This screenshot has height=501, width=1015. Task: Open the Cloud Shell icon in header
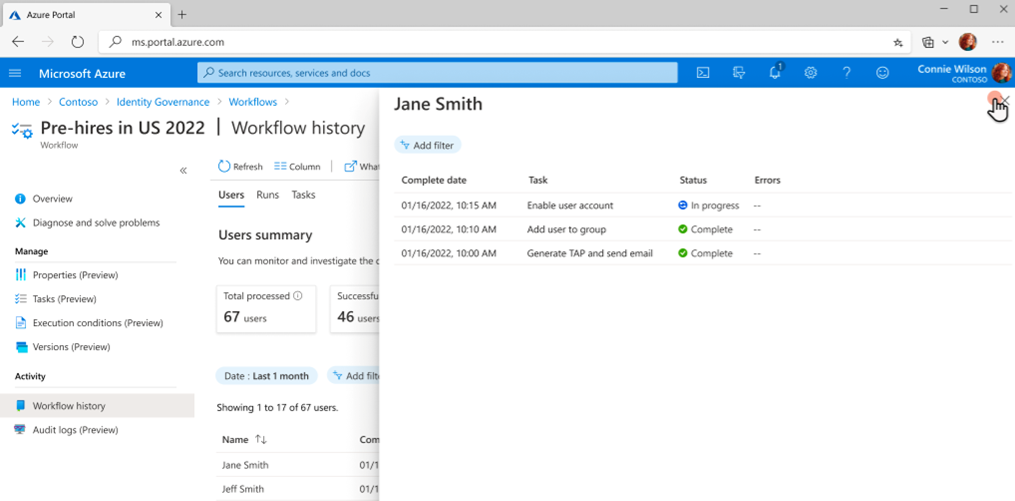(703, 73)
